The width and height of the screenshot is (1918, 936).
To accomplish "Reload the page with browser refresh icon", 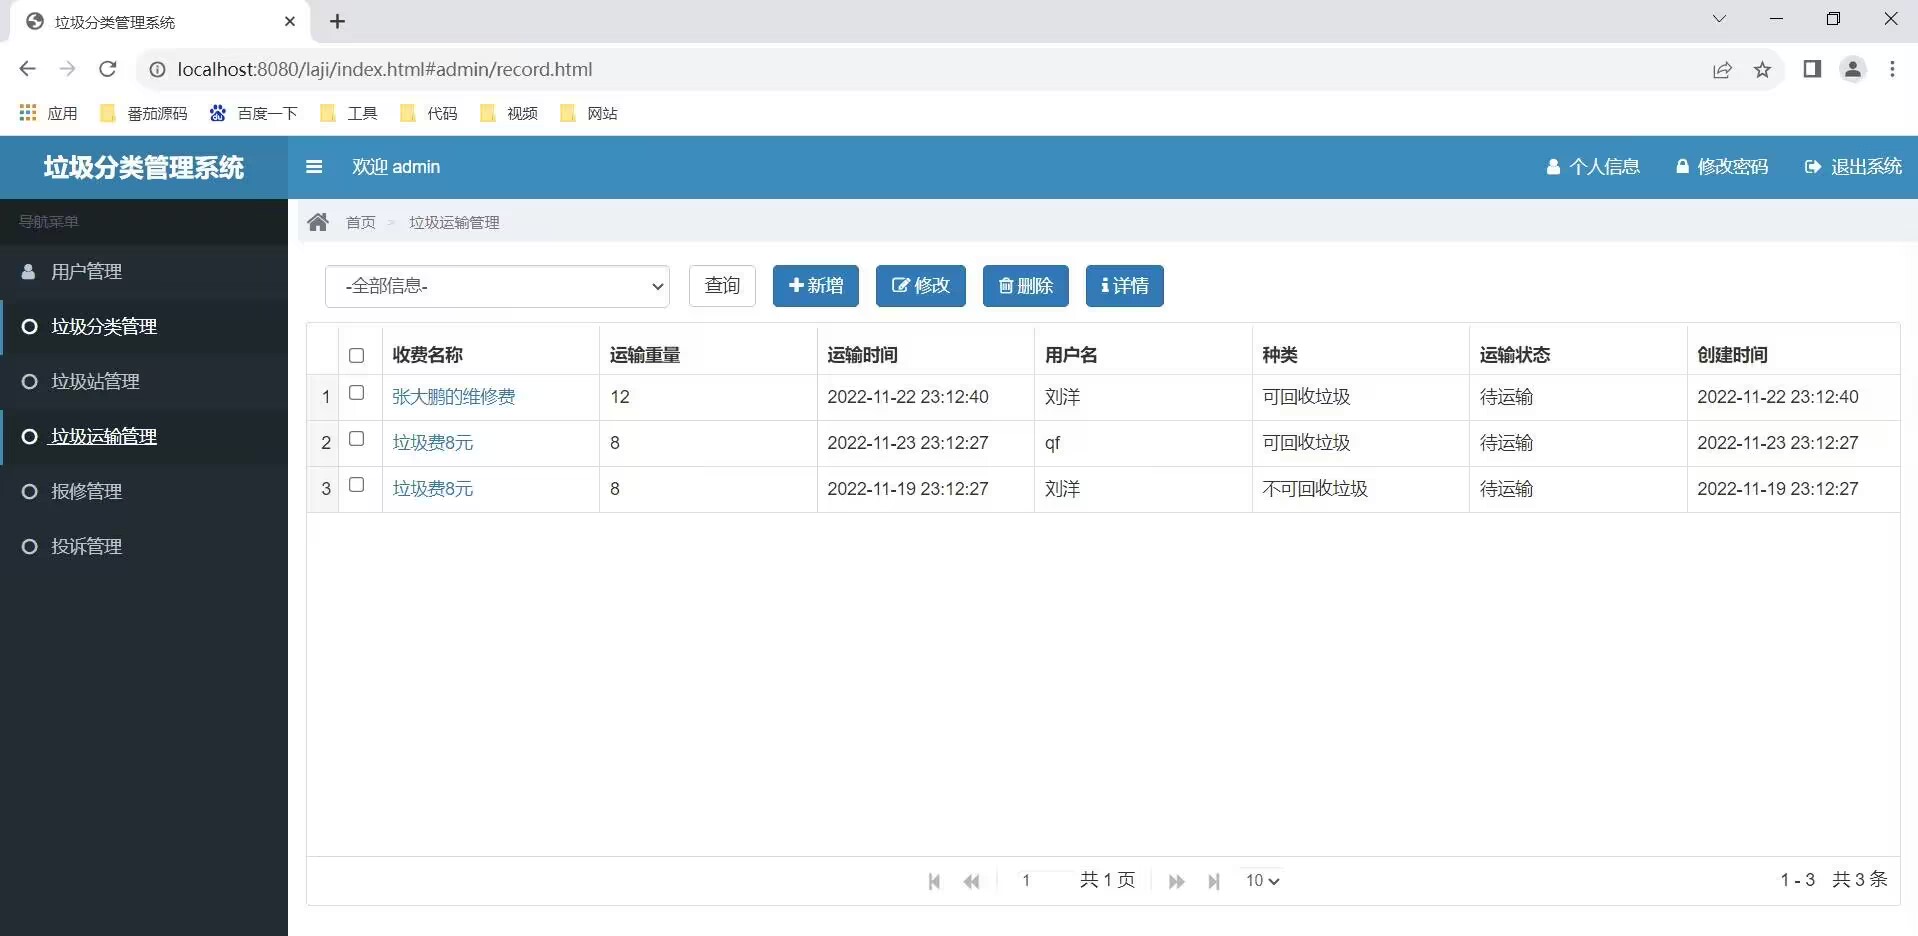I will coord(108,69).
